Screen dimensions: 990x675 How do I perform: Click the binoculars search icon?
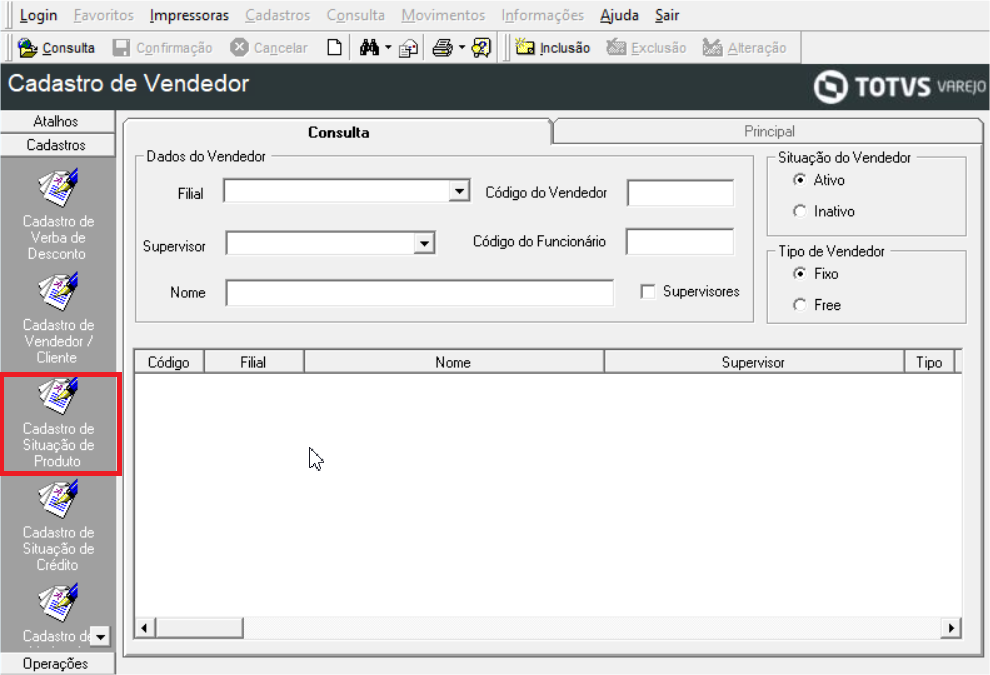click(x=369, y=47)
